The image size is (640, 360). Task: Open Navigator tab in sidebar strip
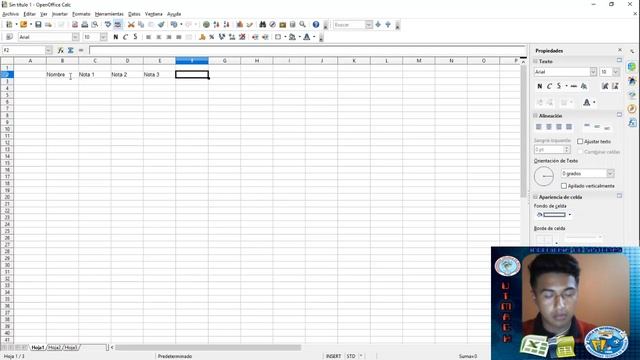(632, 109)
